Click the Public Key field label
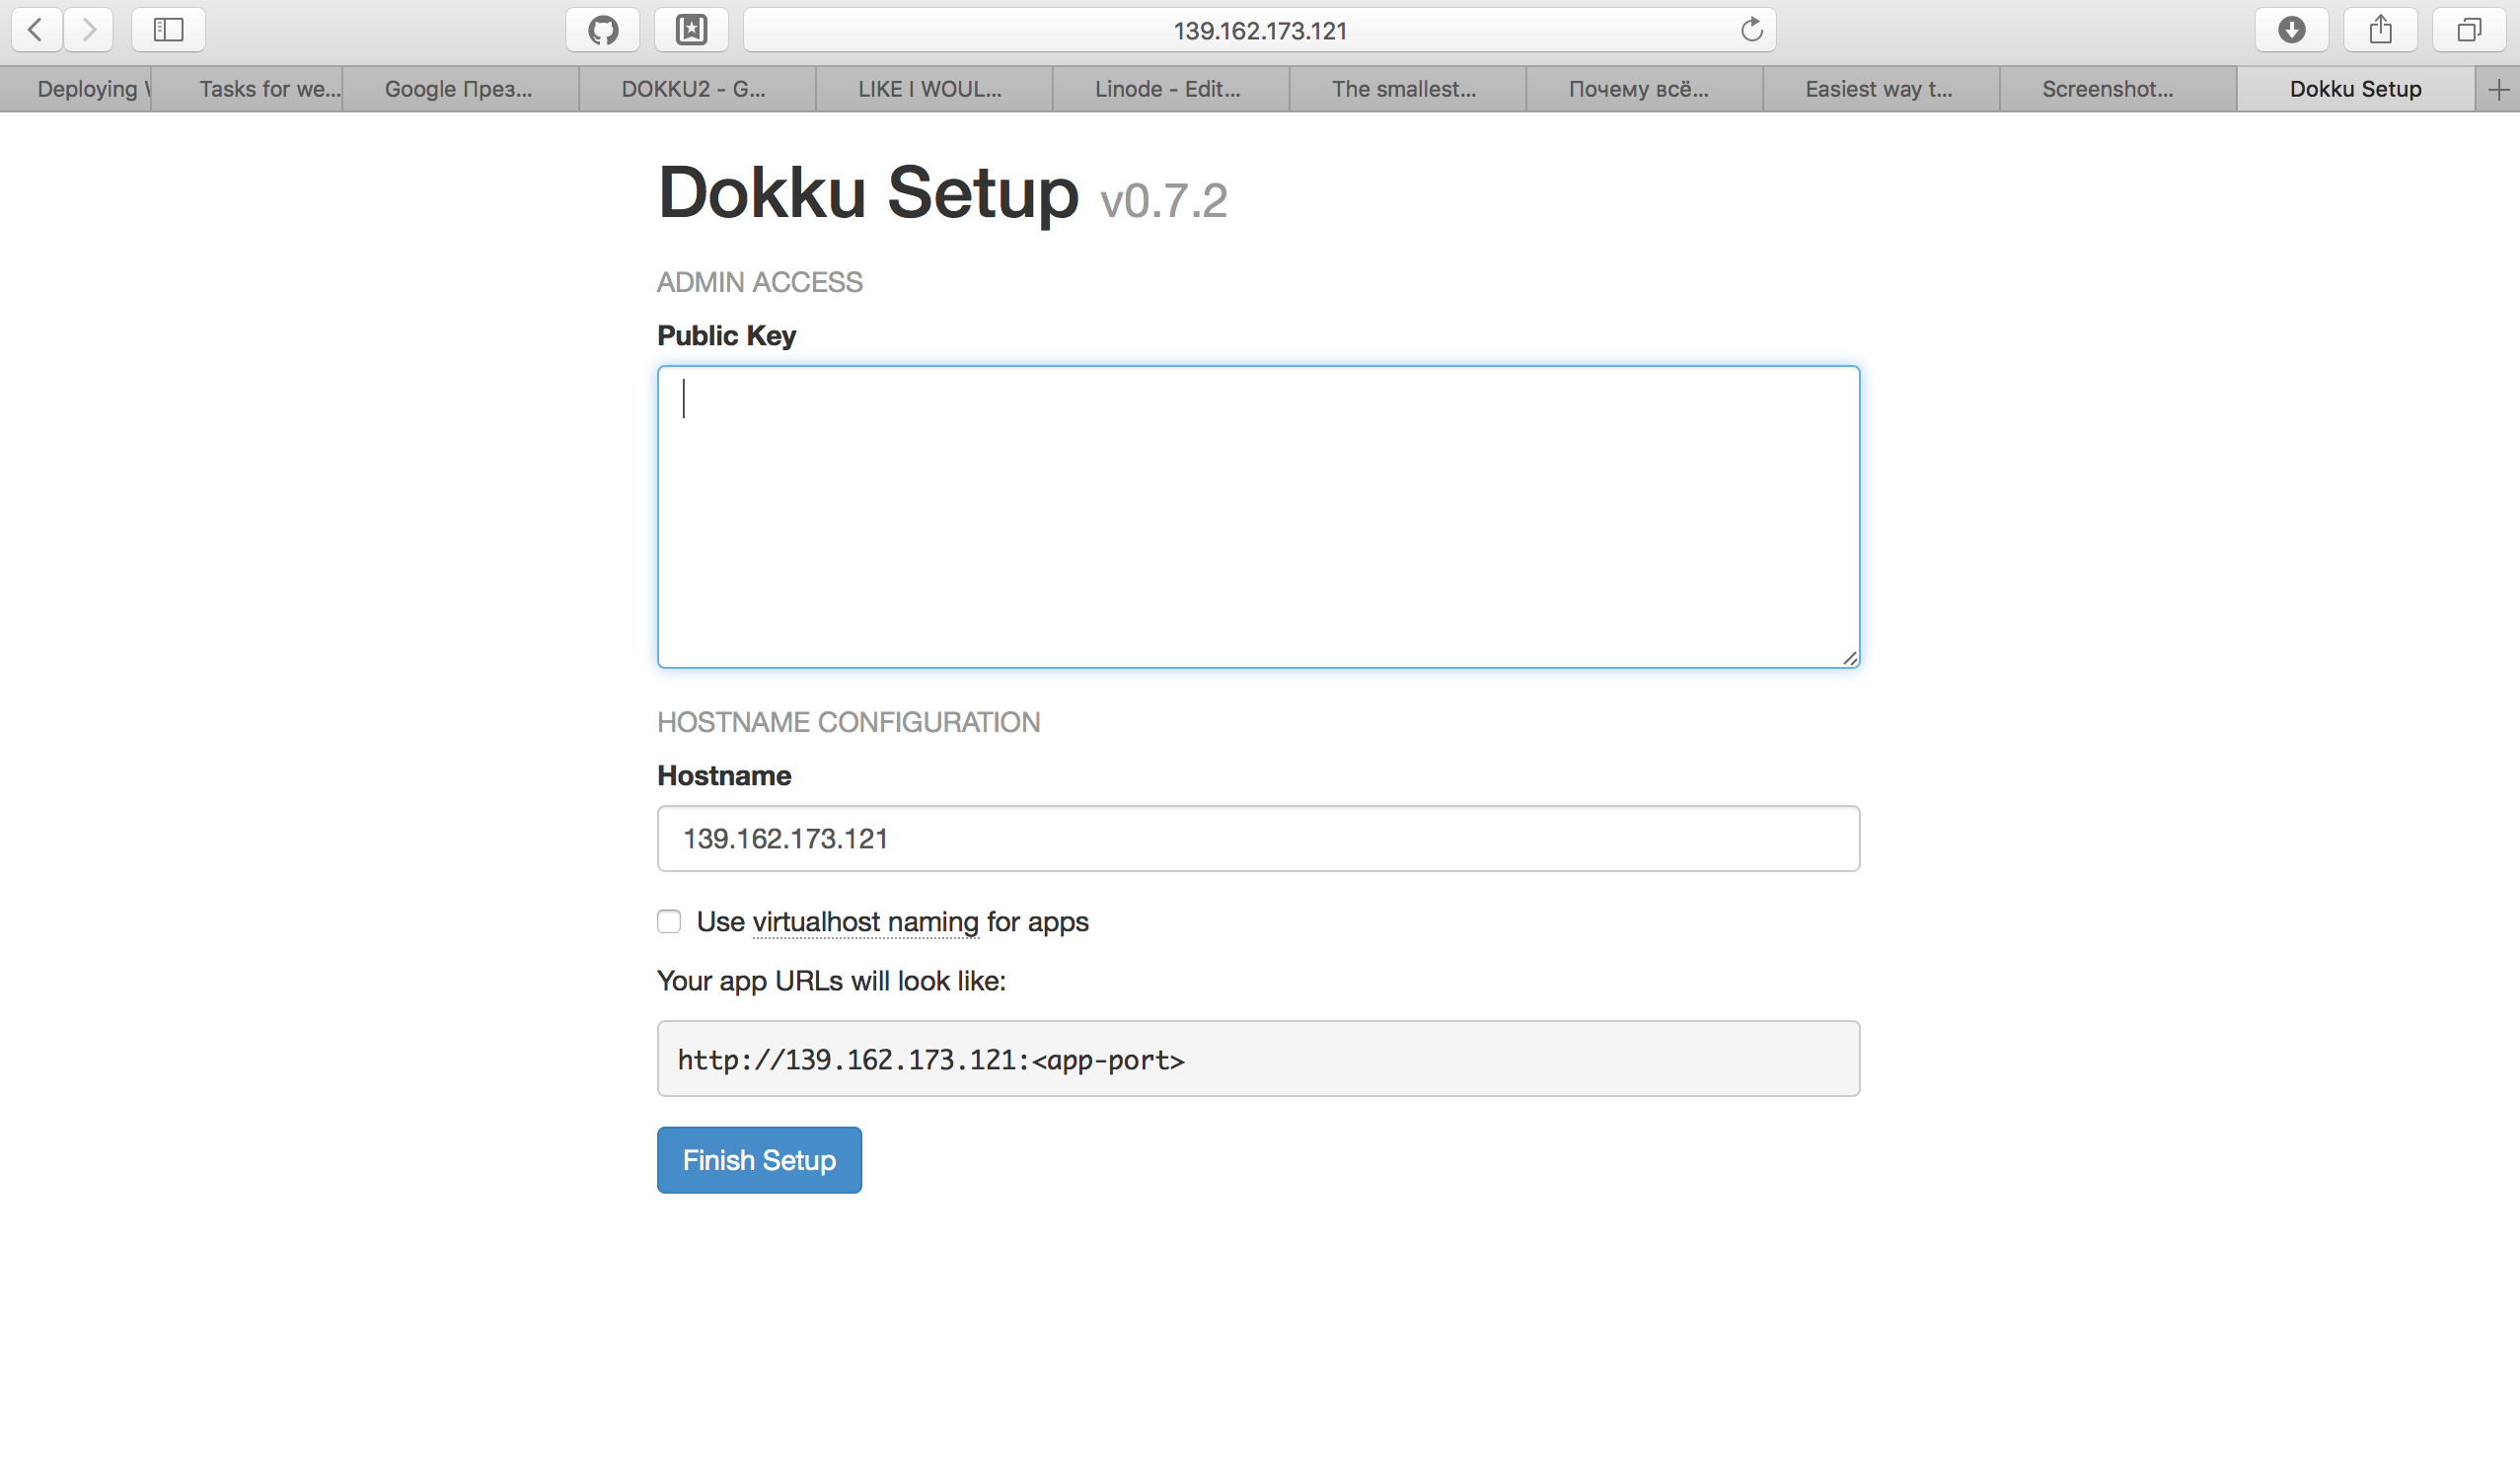 click(727, 336)
